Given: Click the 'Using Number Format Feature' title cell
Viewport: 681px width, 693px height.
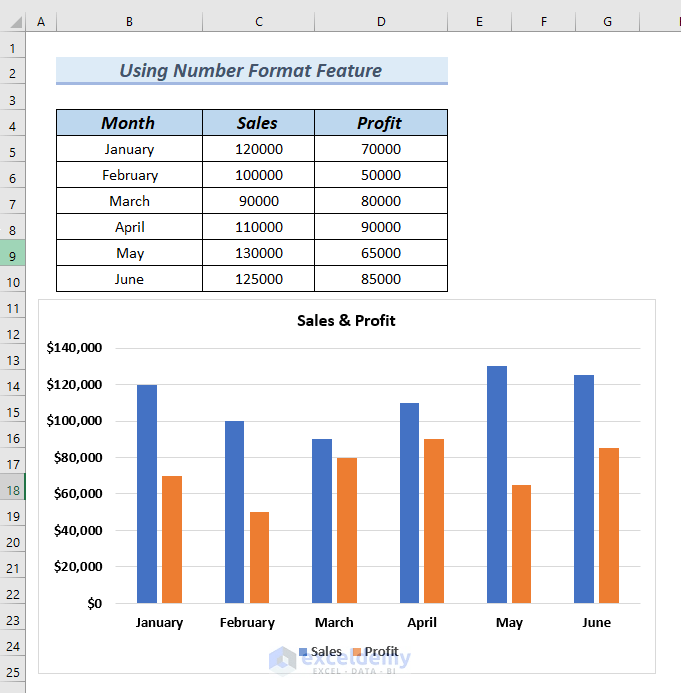Looking at the screenshot, I should pyautogui.click(x=252, y=71).
